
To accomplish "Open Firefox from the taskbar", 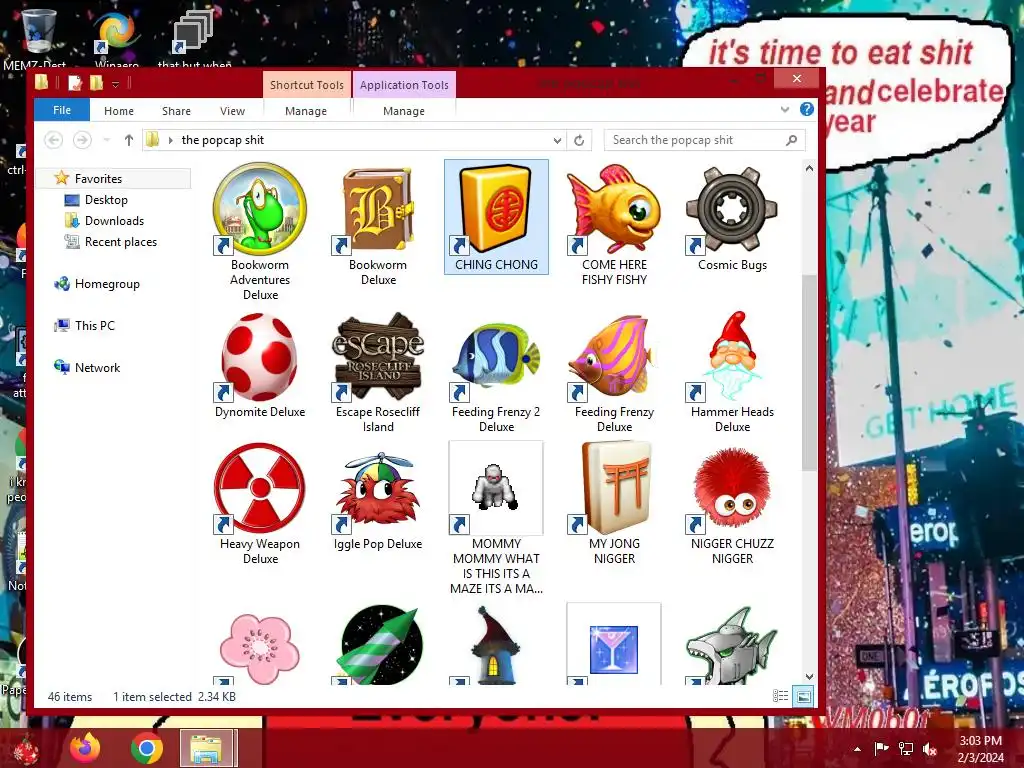I will 85,748.
